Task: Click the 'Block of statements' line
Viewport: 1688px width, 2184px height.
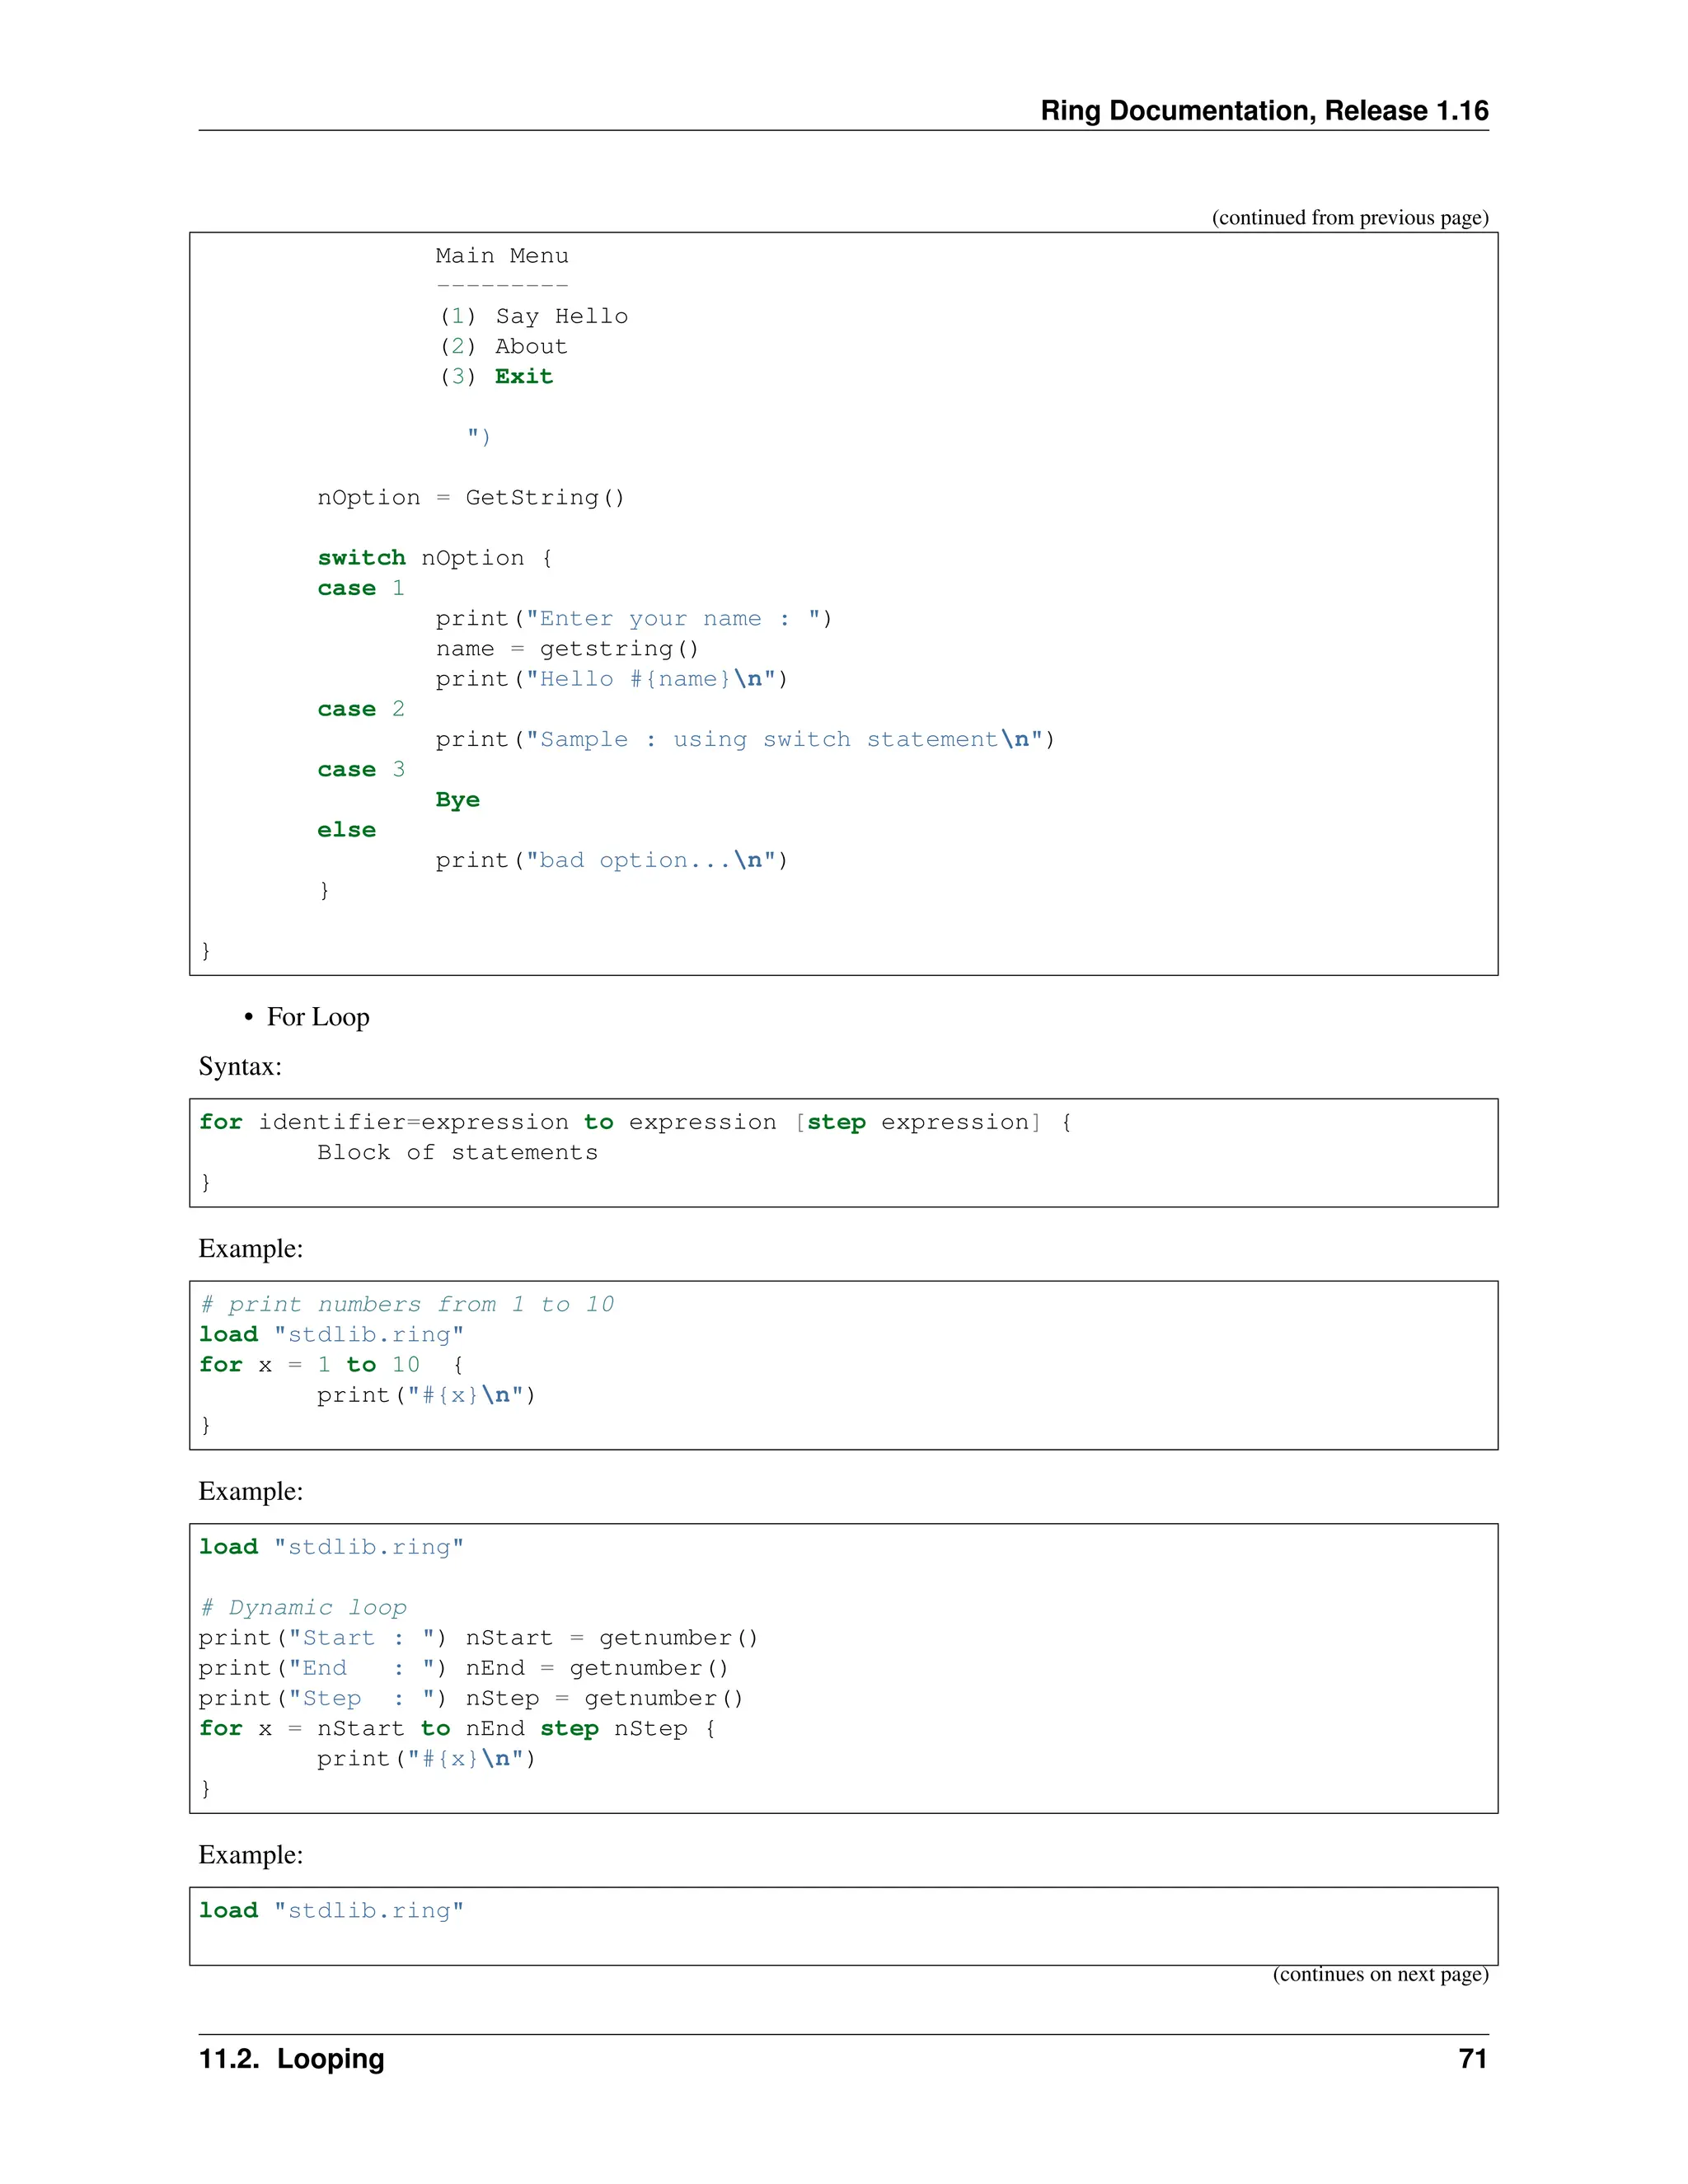Action: [x=457, y=1153]
